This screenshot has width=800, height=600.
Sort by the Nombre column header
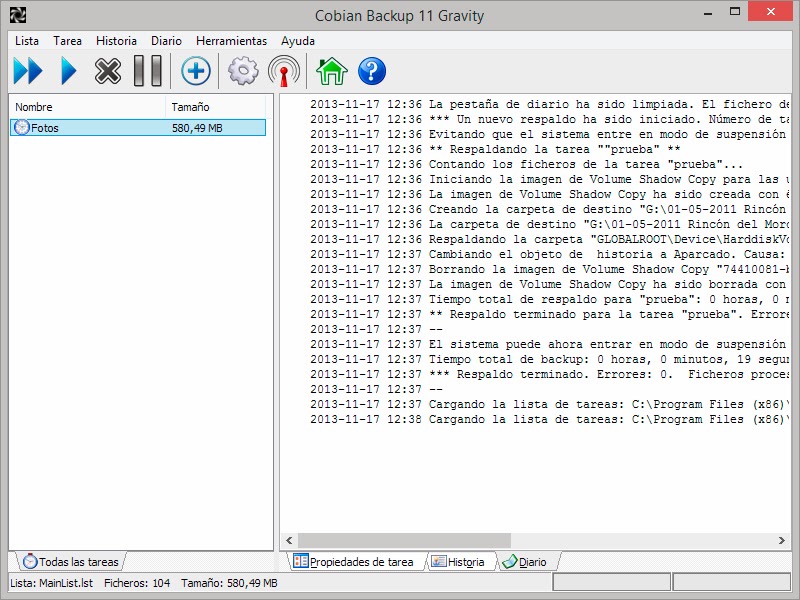[87, 107]
